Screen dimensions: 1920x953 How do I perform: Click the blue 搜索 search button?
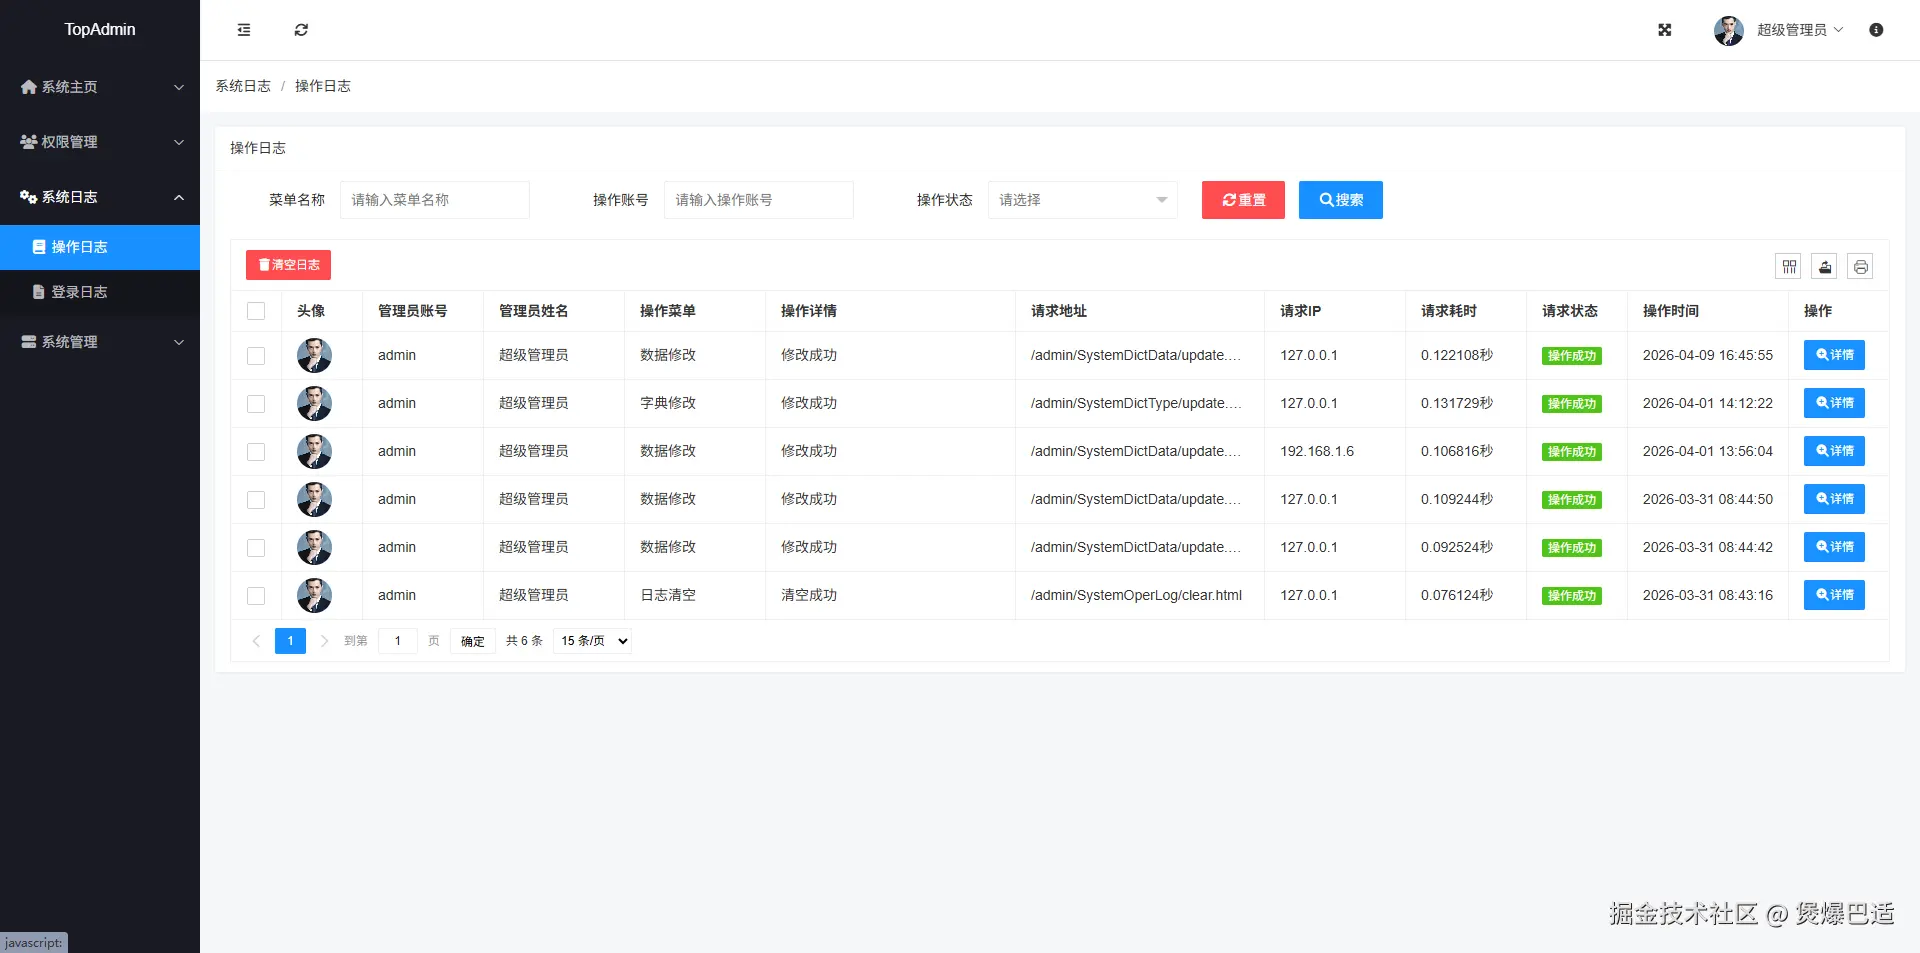pos(1341,200)
